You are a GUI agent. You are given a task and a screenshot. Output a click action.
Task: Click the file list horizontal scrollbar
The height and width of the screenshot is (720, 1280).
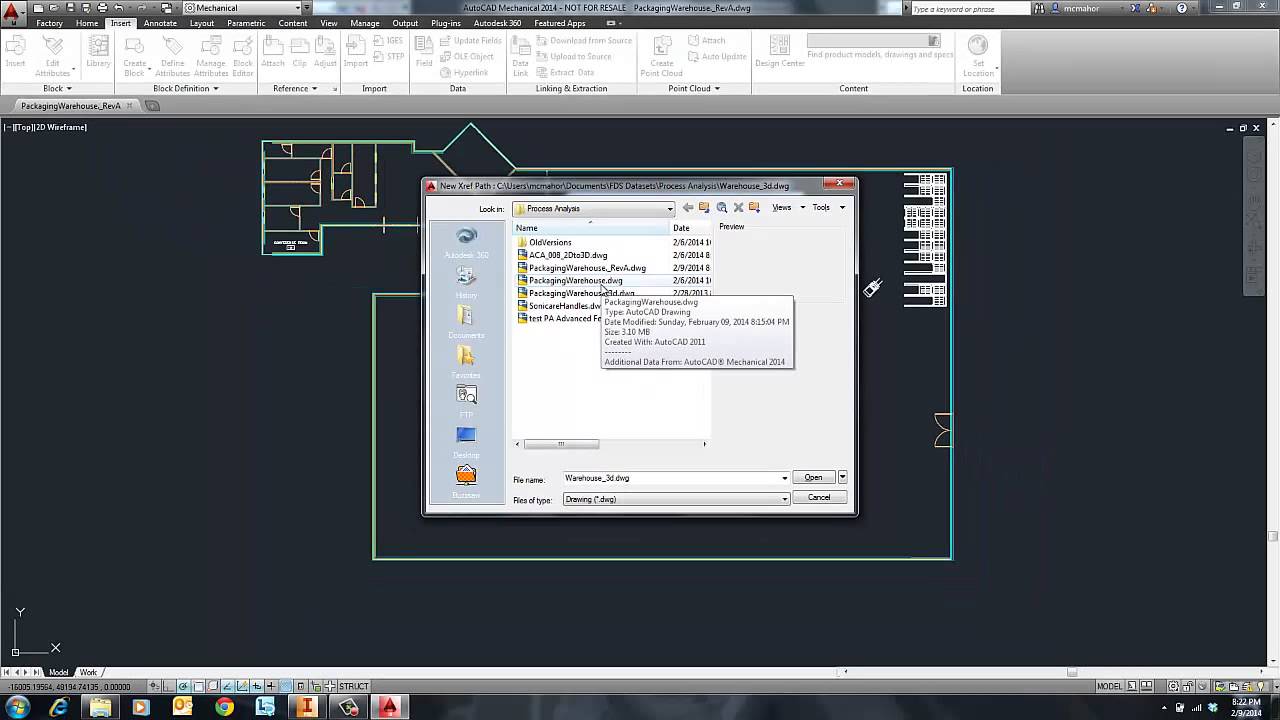[x=561, y=444]
